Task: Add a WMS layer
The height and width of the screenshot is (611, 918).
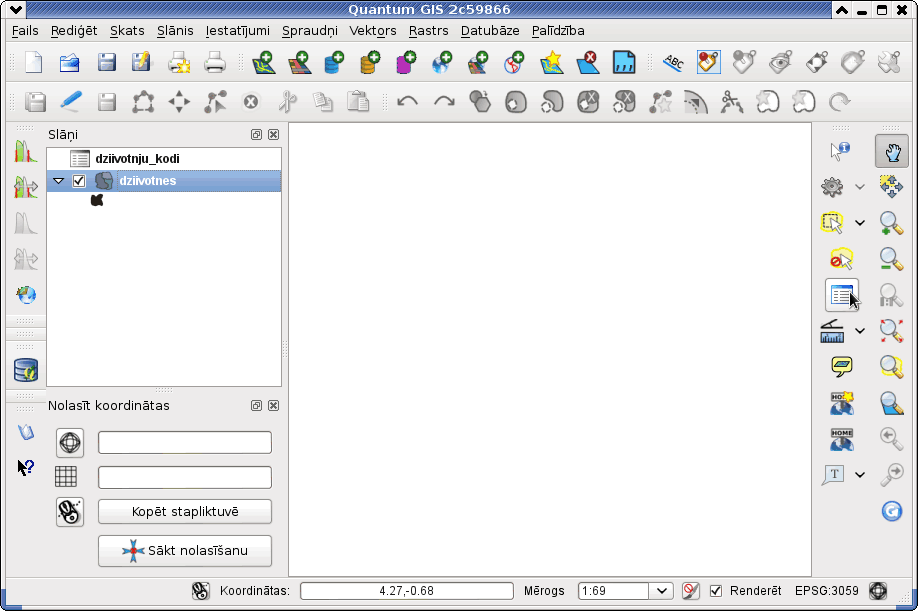Action: [x=443, y=62]
